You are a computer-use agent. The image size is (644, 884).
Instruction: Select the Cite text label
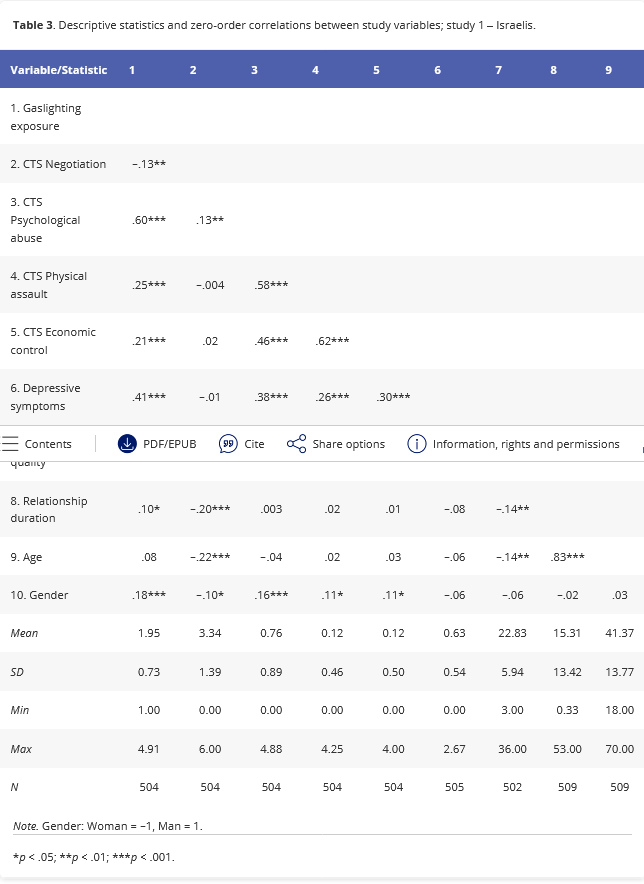254,444
